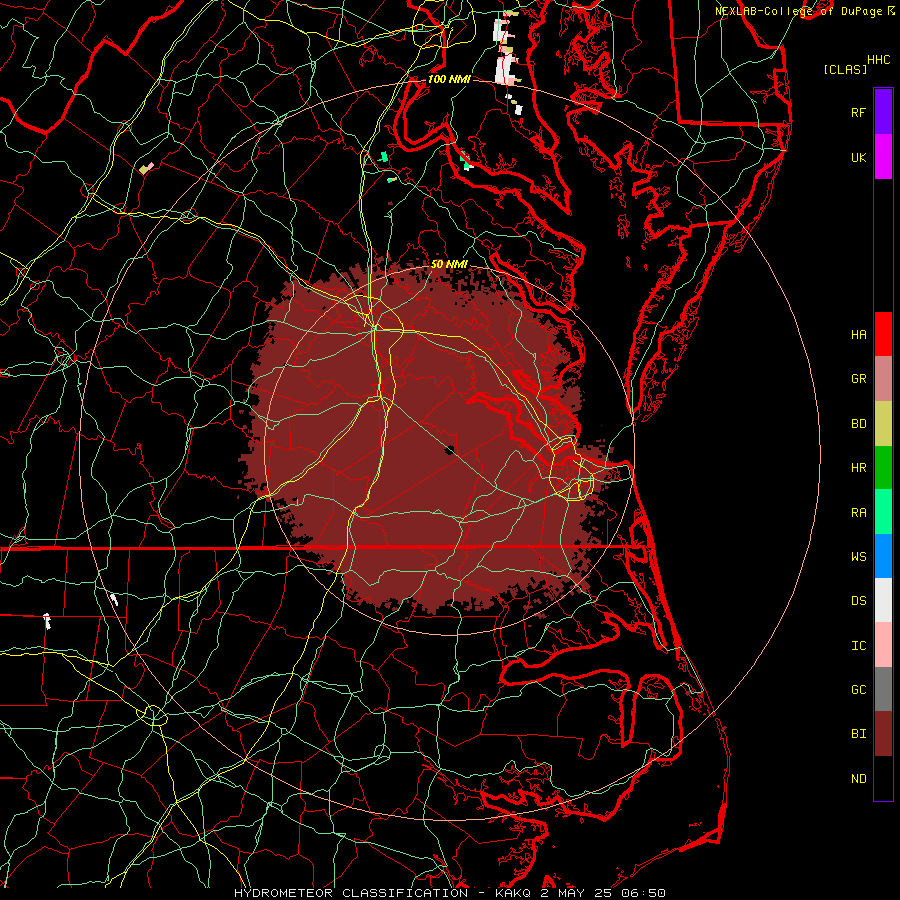Click the [CLAS] legend header
Viewport: 900px width, 900px height.
pyautogui.click(x=845, y=69)
